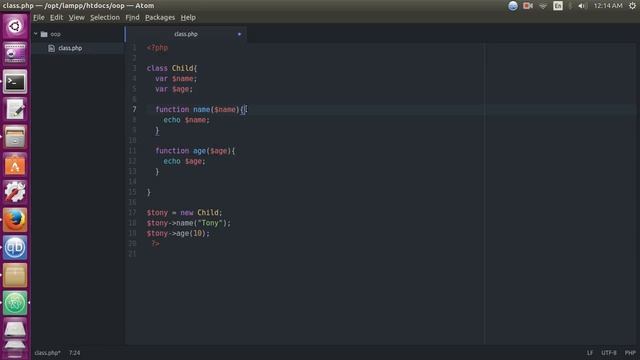
Task: Select the oop folder name in tree
Action: point(56,34)
